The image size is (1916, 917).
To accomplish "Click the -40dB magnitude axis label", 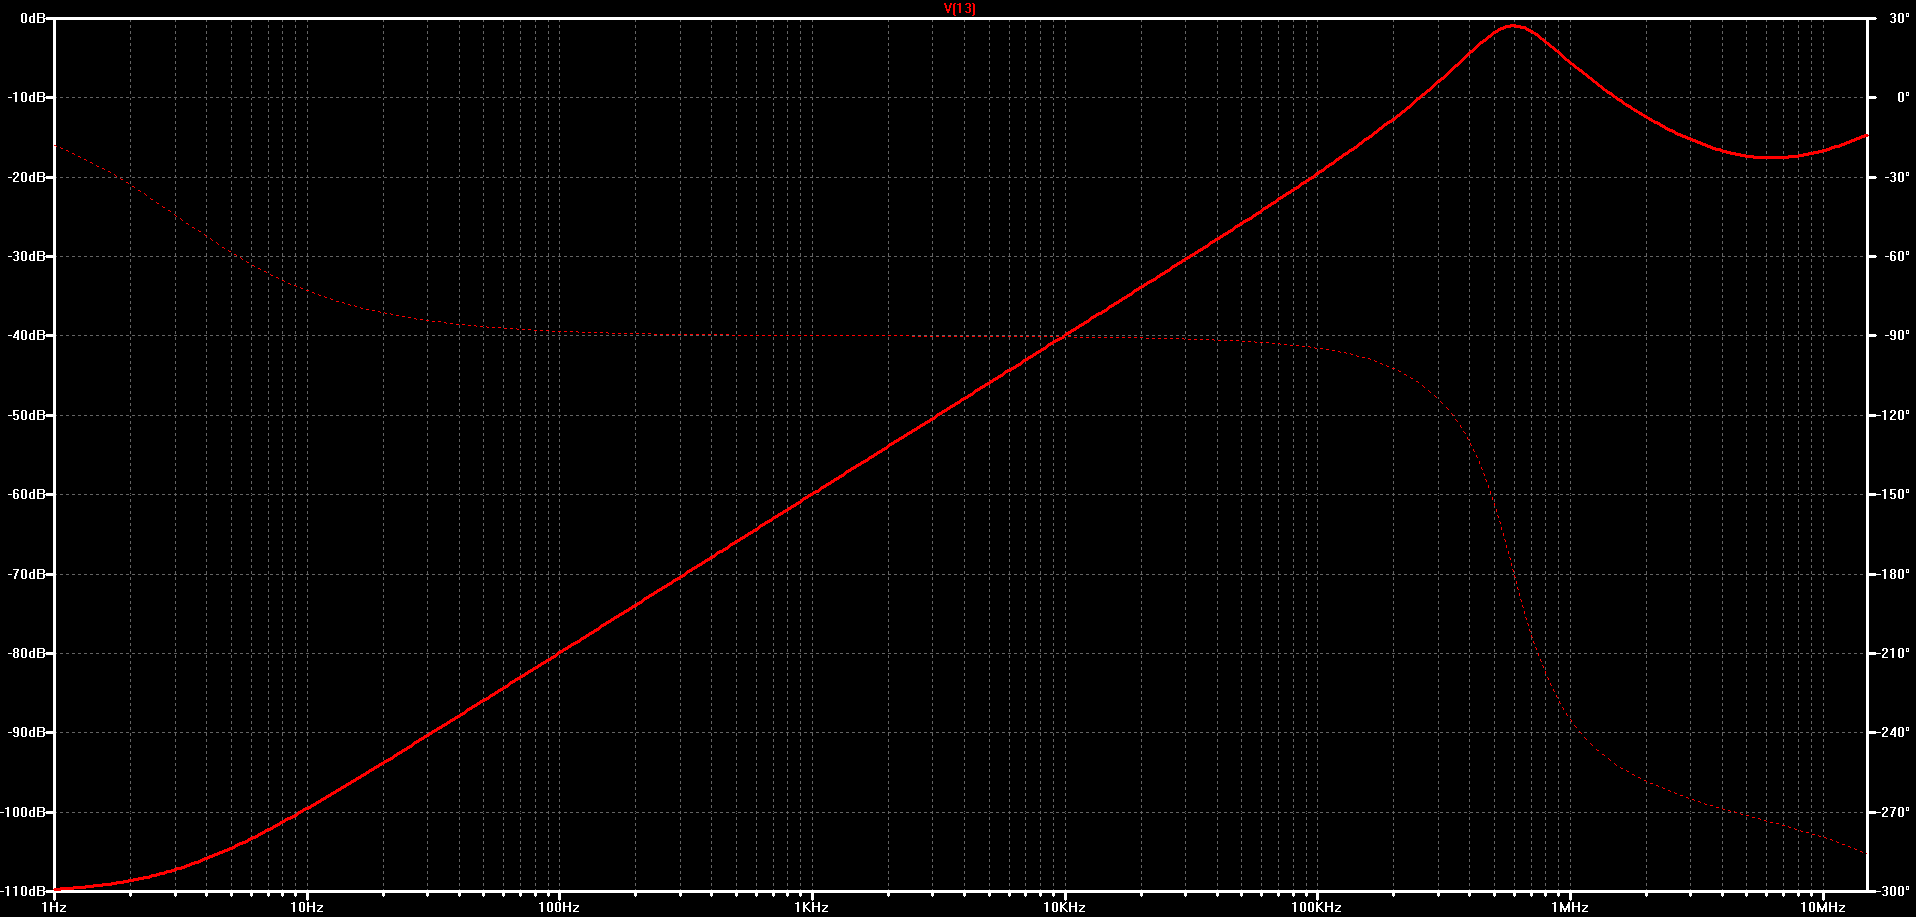I will (x=28, y=336).
